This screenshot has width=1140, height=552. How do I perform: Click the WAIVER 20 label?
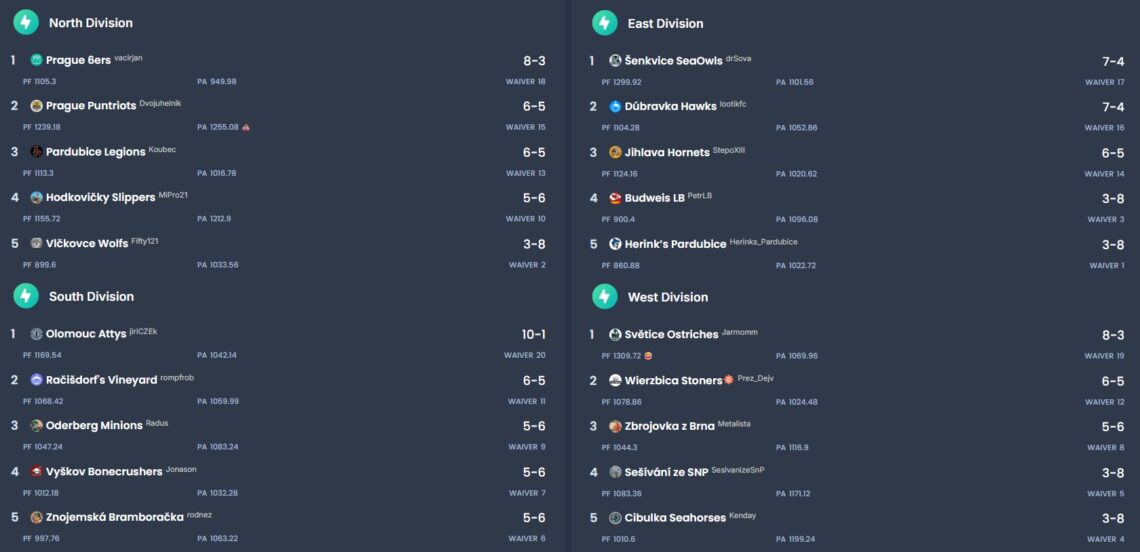point(525,355)
